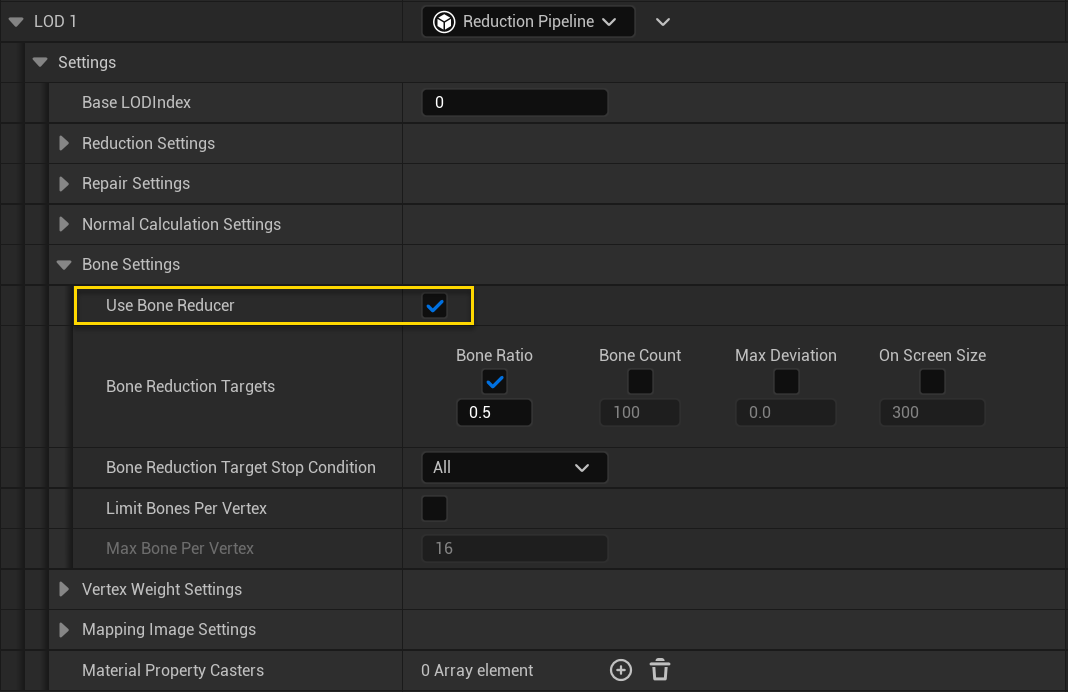Click the Base LODIndex value field
This screenshot has height=692, width=1068.
(514, 101)
